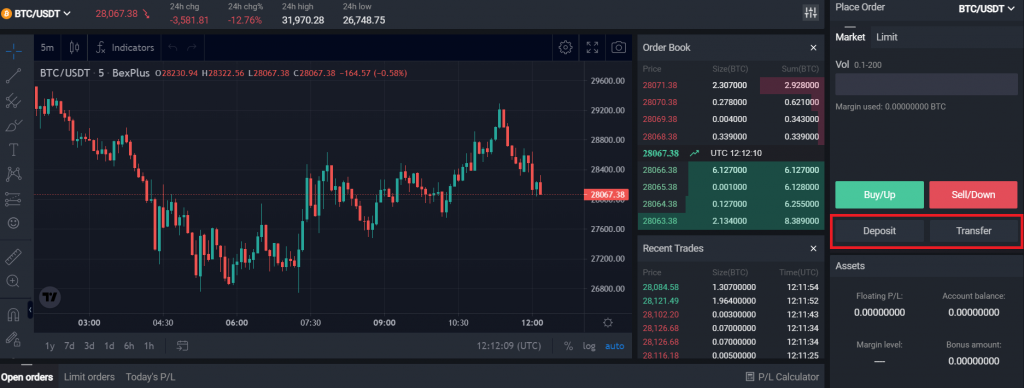Screen dimensions: 1024x388
Task: Undo the last chart action
Action: [172, 48]
